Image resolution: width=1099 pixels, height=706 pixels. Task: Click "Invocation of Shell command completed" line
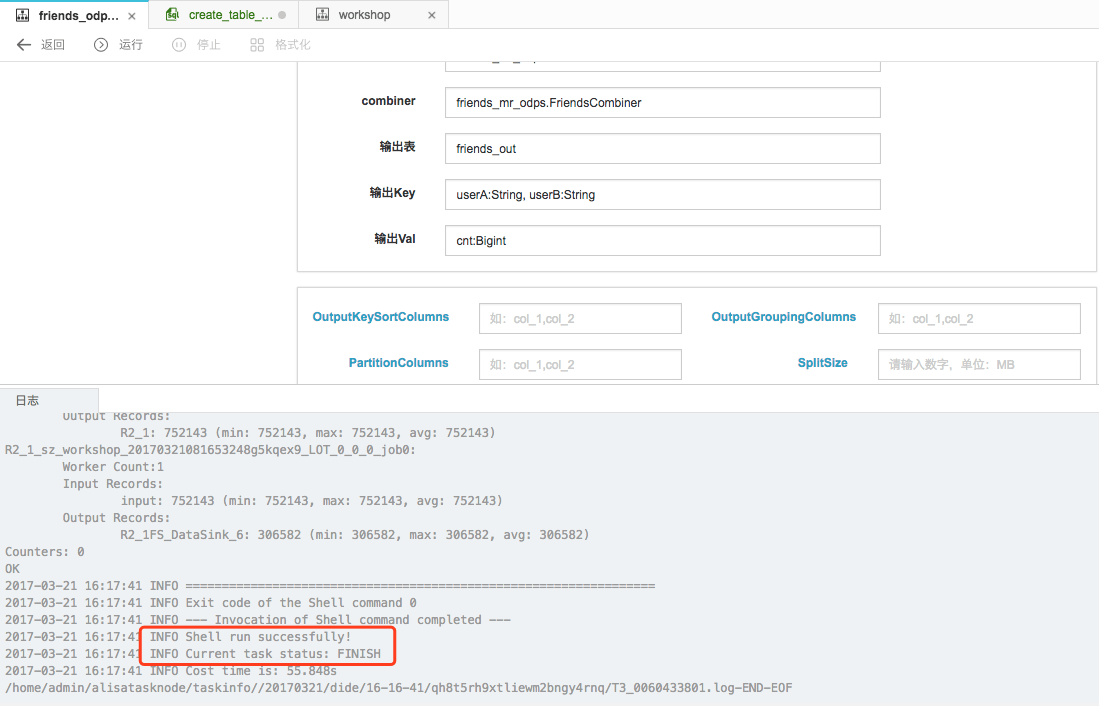click(x=257, y=620)
